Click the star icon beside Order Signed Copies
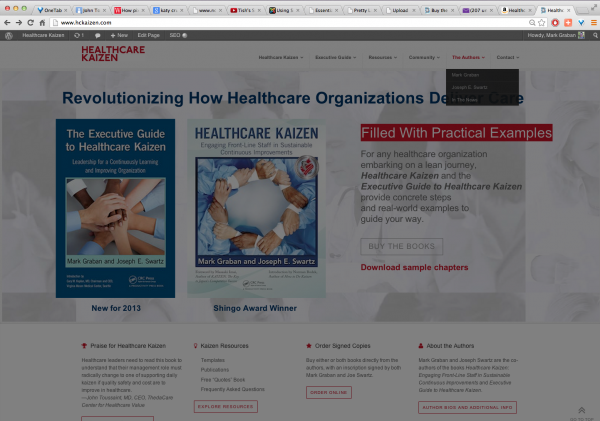 point(308,346)
